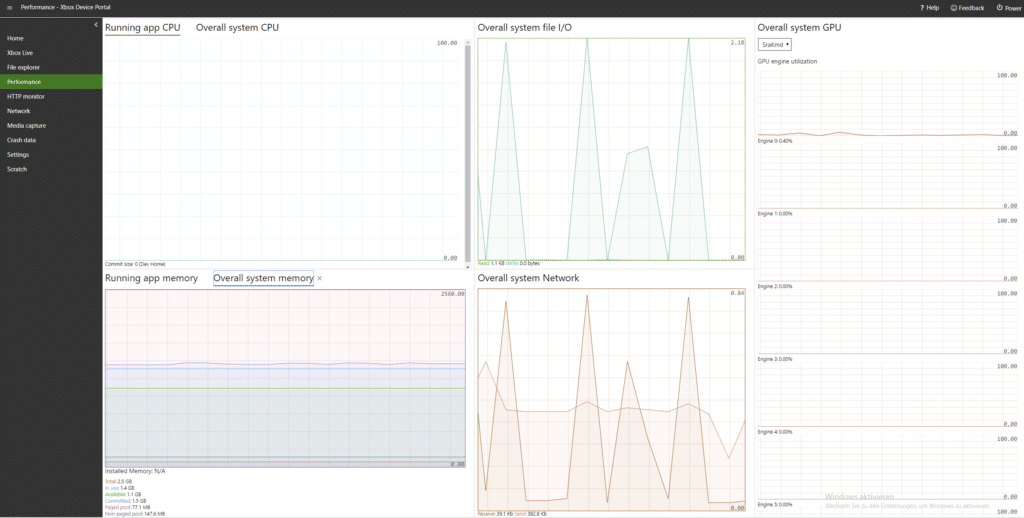Click the Total: 2.5 GB memory value
This screenshot has height=518, width=1024.
click(x=118, y=481)
